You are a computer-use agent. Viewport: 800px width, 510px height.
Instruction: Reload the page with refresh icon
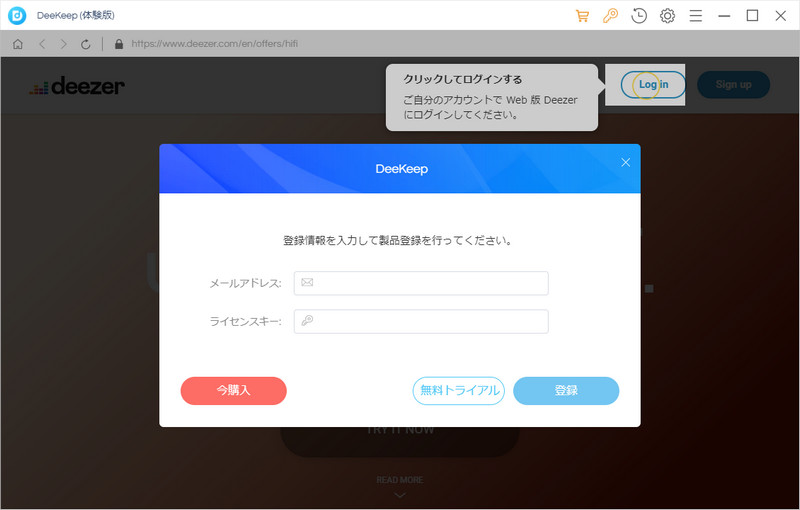(85, 44)
